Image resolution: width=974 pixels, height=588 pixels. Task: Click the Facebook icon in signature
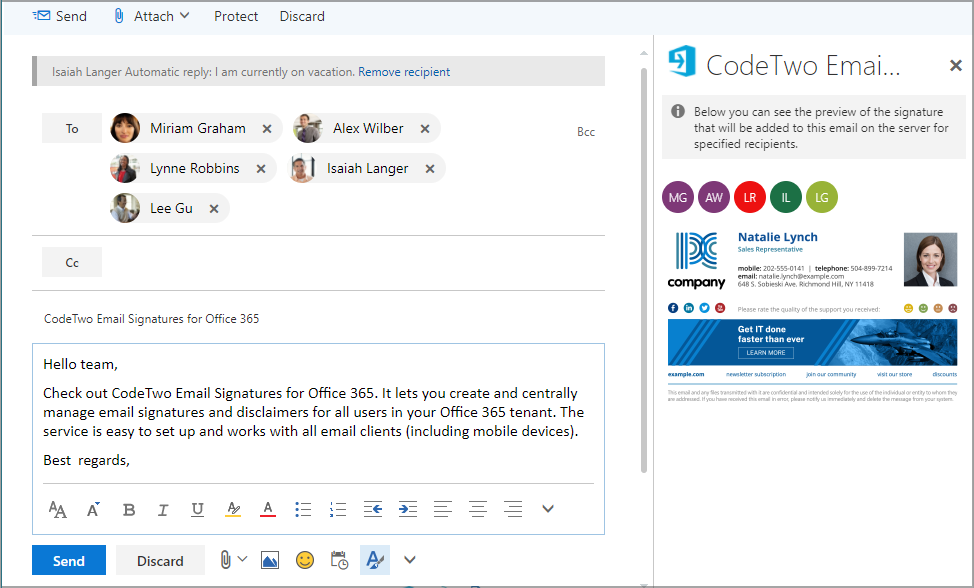tap(673, 308)
